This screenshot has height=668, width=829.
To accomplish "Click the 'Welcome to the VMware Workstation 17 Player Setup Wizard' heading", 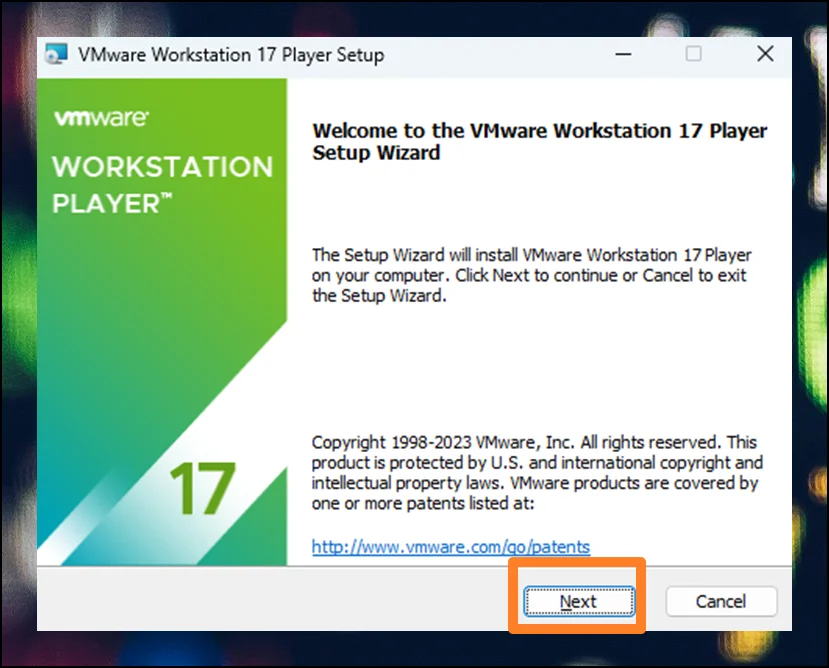I will click(539, 141).
